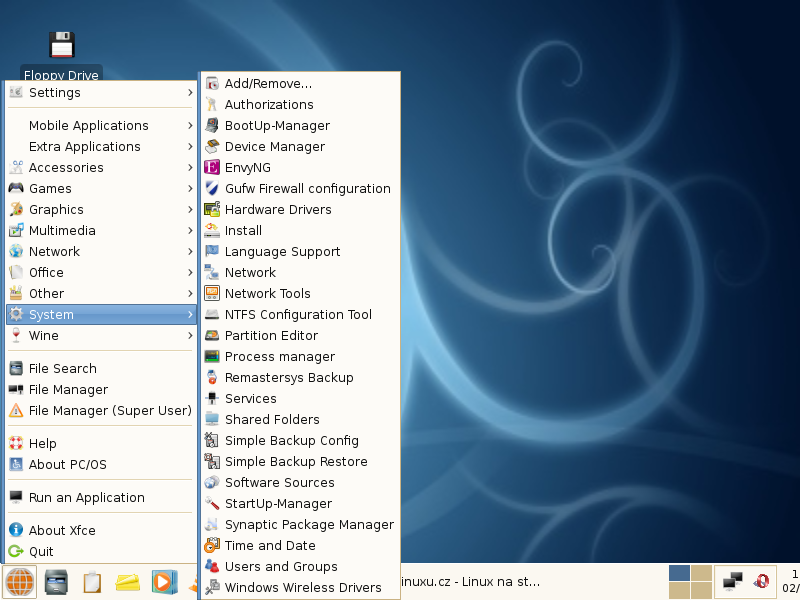Launch File Search from the menu

[101, 368]
